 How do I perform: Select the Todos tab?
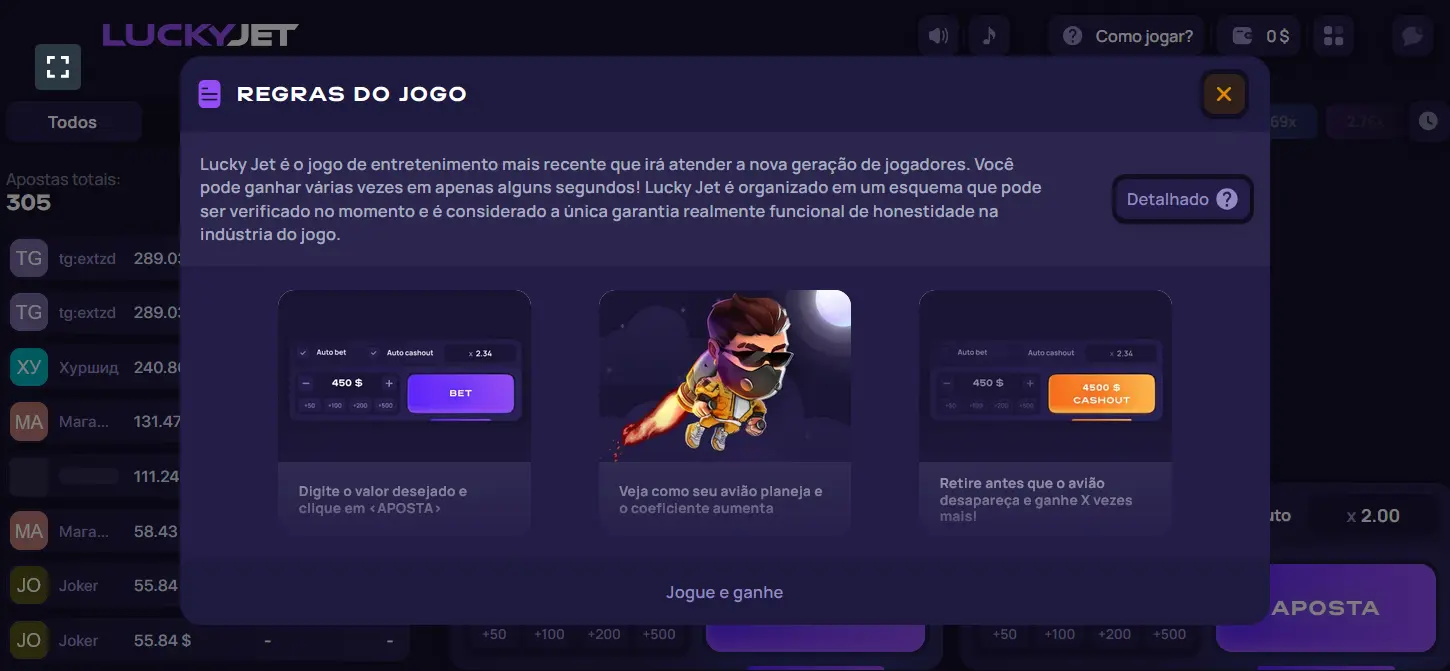coord(73,122)
